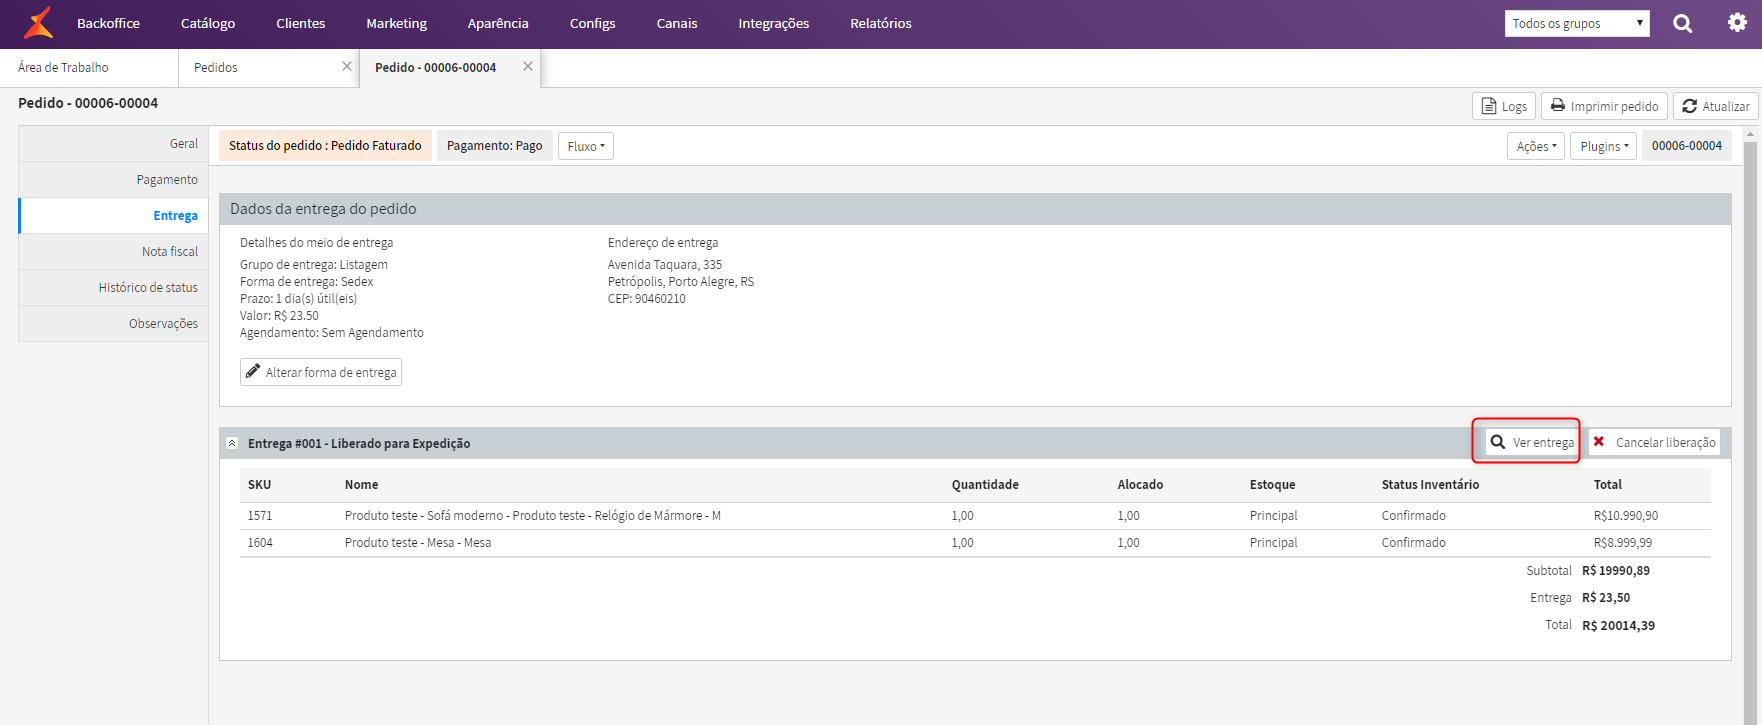1762x725 pixels.
Task: Click the Quantidade column header
Action: 985,485
